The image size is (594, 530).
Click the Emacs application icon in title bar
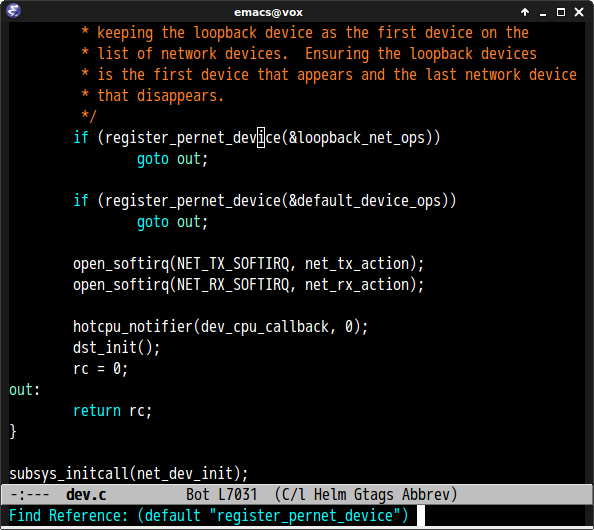[x=13, y=11]
